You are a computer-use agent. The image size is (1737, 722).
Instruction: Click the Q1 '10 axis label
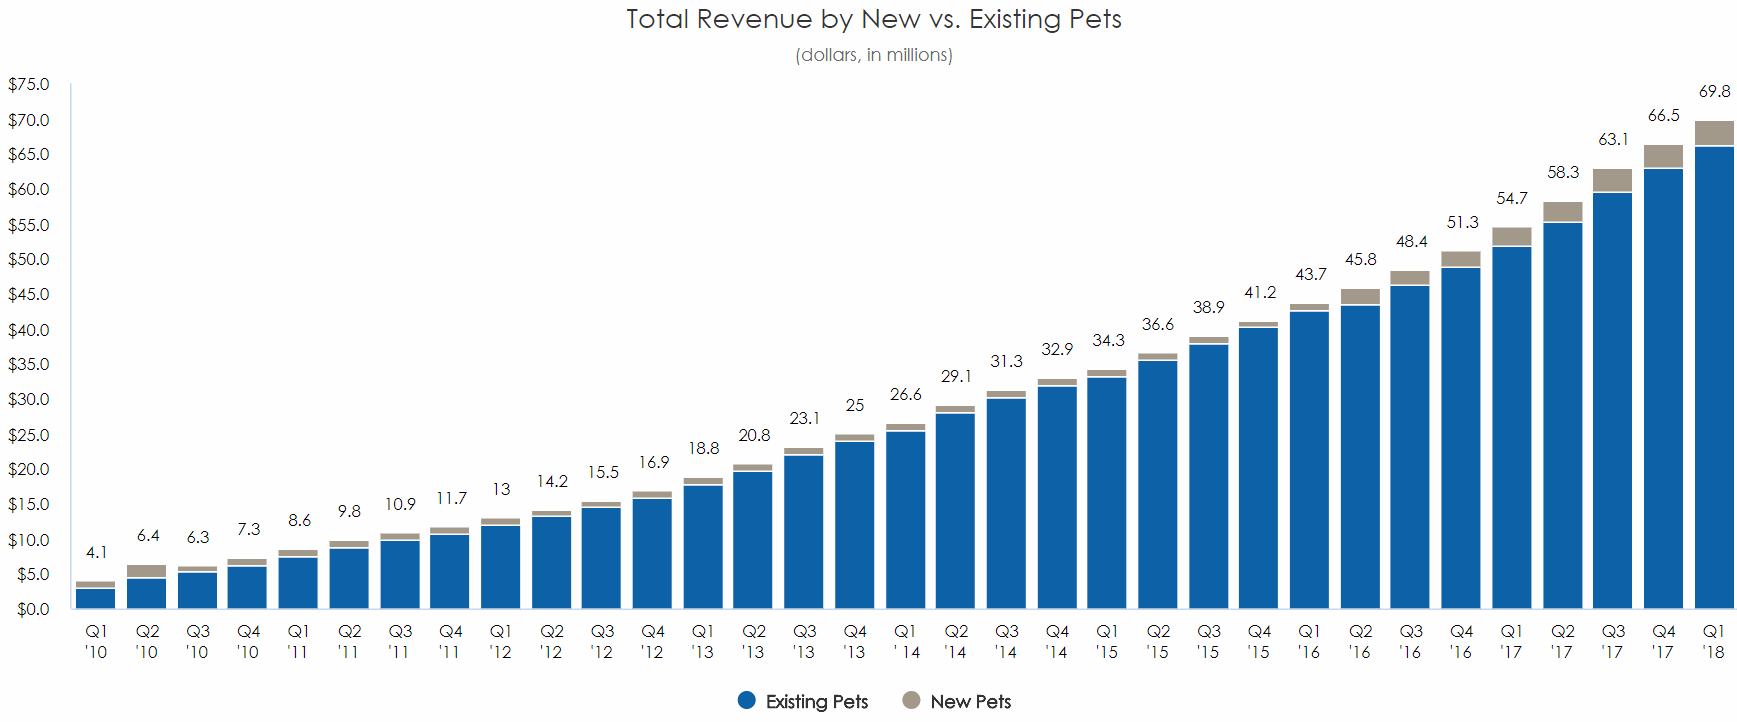96,641
